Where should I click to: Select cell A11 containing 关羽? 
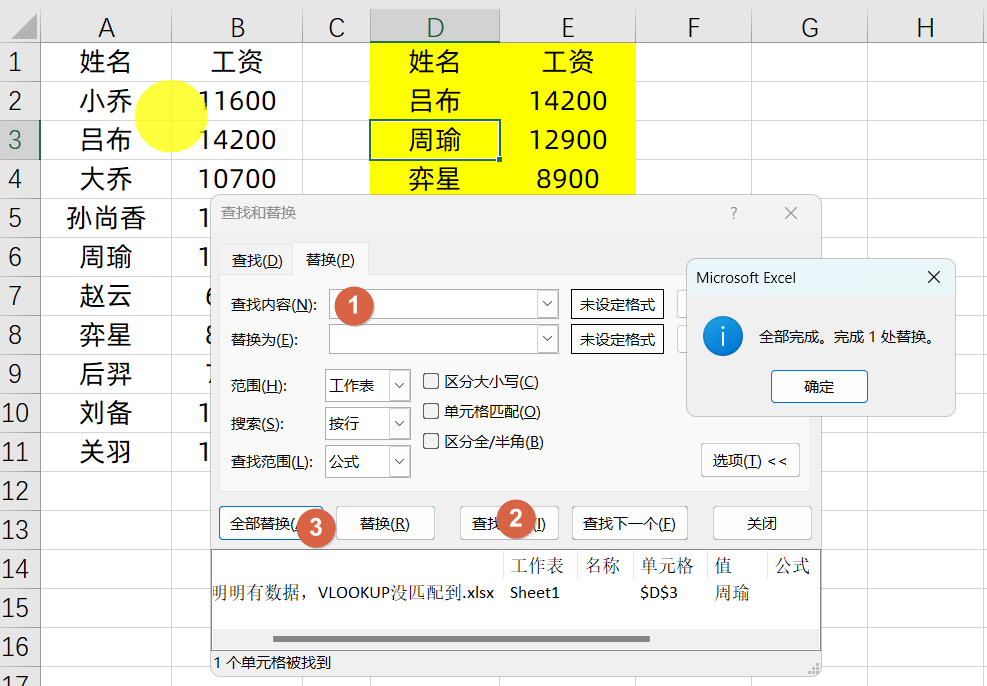106,452
